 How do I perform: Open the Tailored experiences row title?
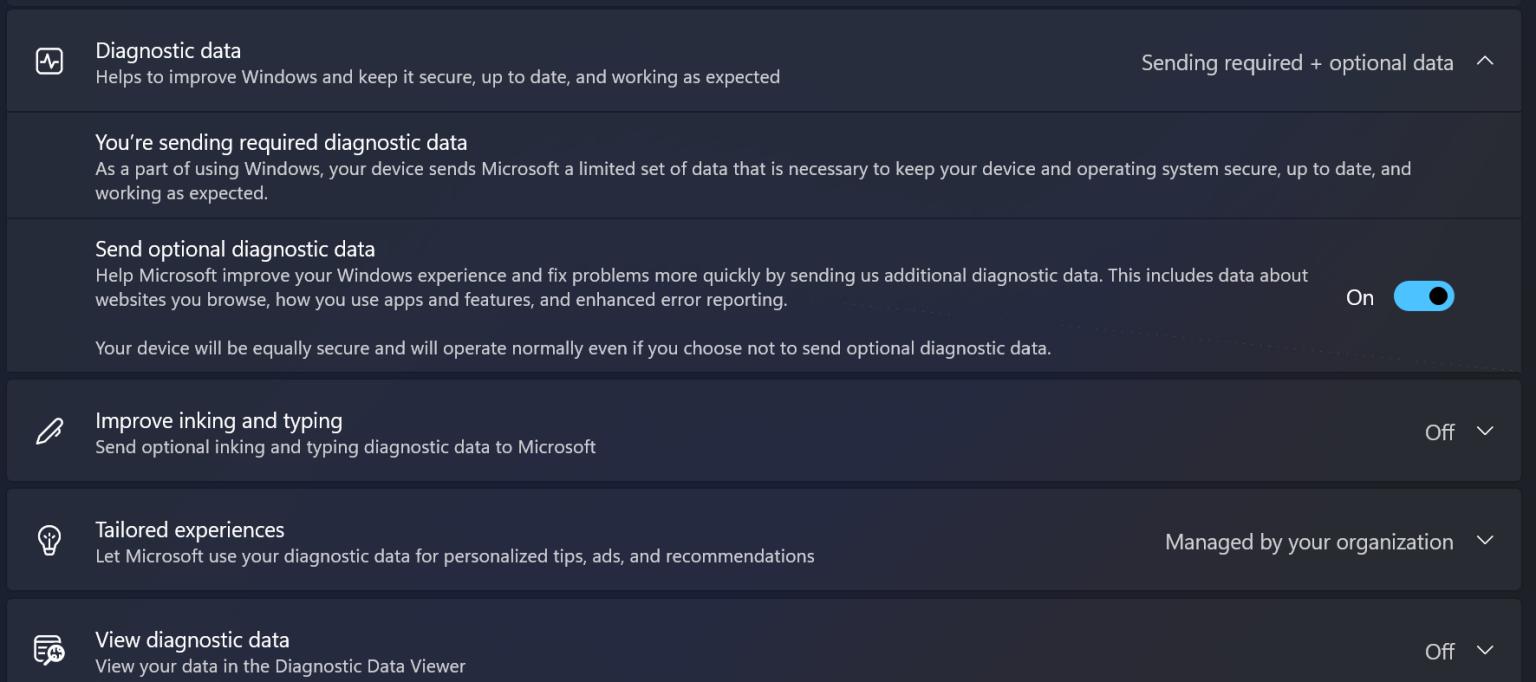[x=190, y=530]
